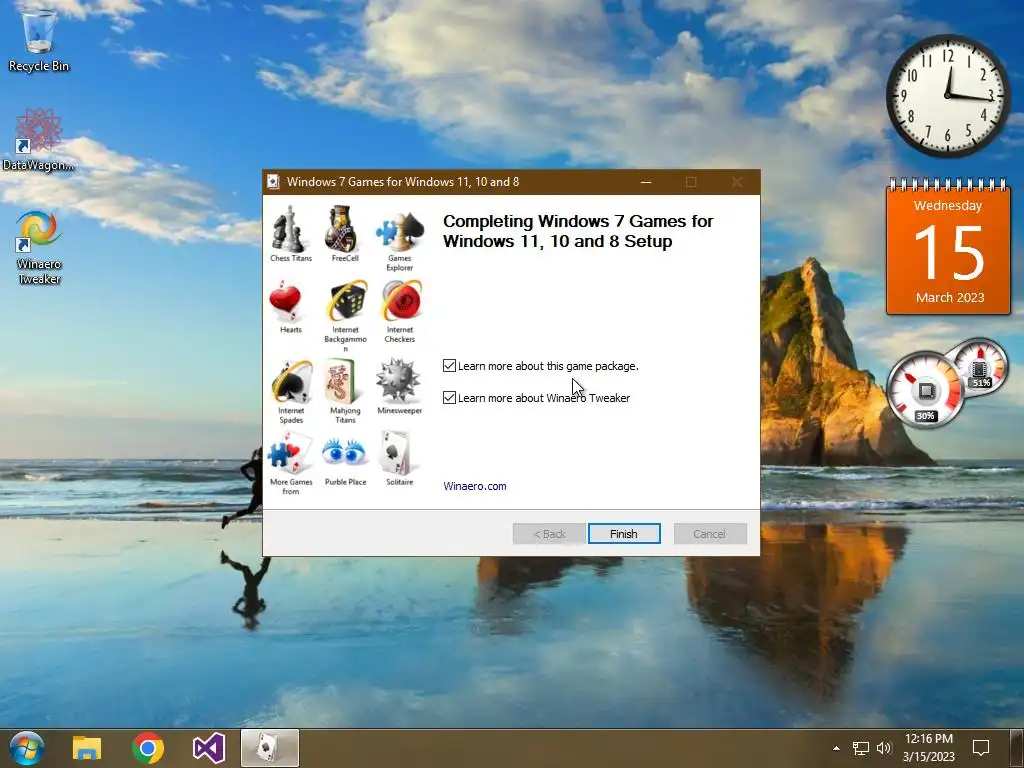The width and height of the screenshot is (1024, 768).
Task: Click the disabled Back button
Action: 549,534
